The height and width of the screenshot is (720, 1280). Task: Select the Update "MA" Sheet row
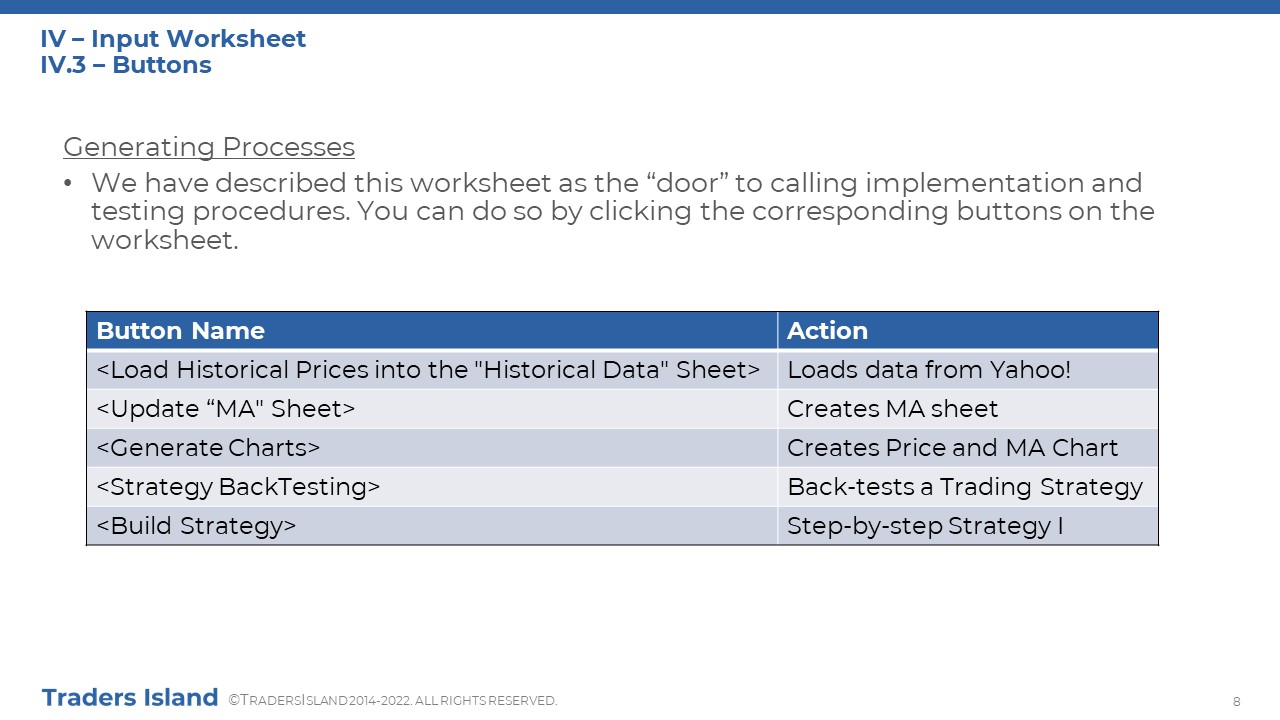pyautogui.click(x=622, y=409)
